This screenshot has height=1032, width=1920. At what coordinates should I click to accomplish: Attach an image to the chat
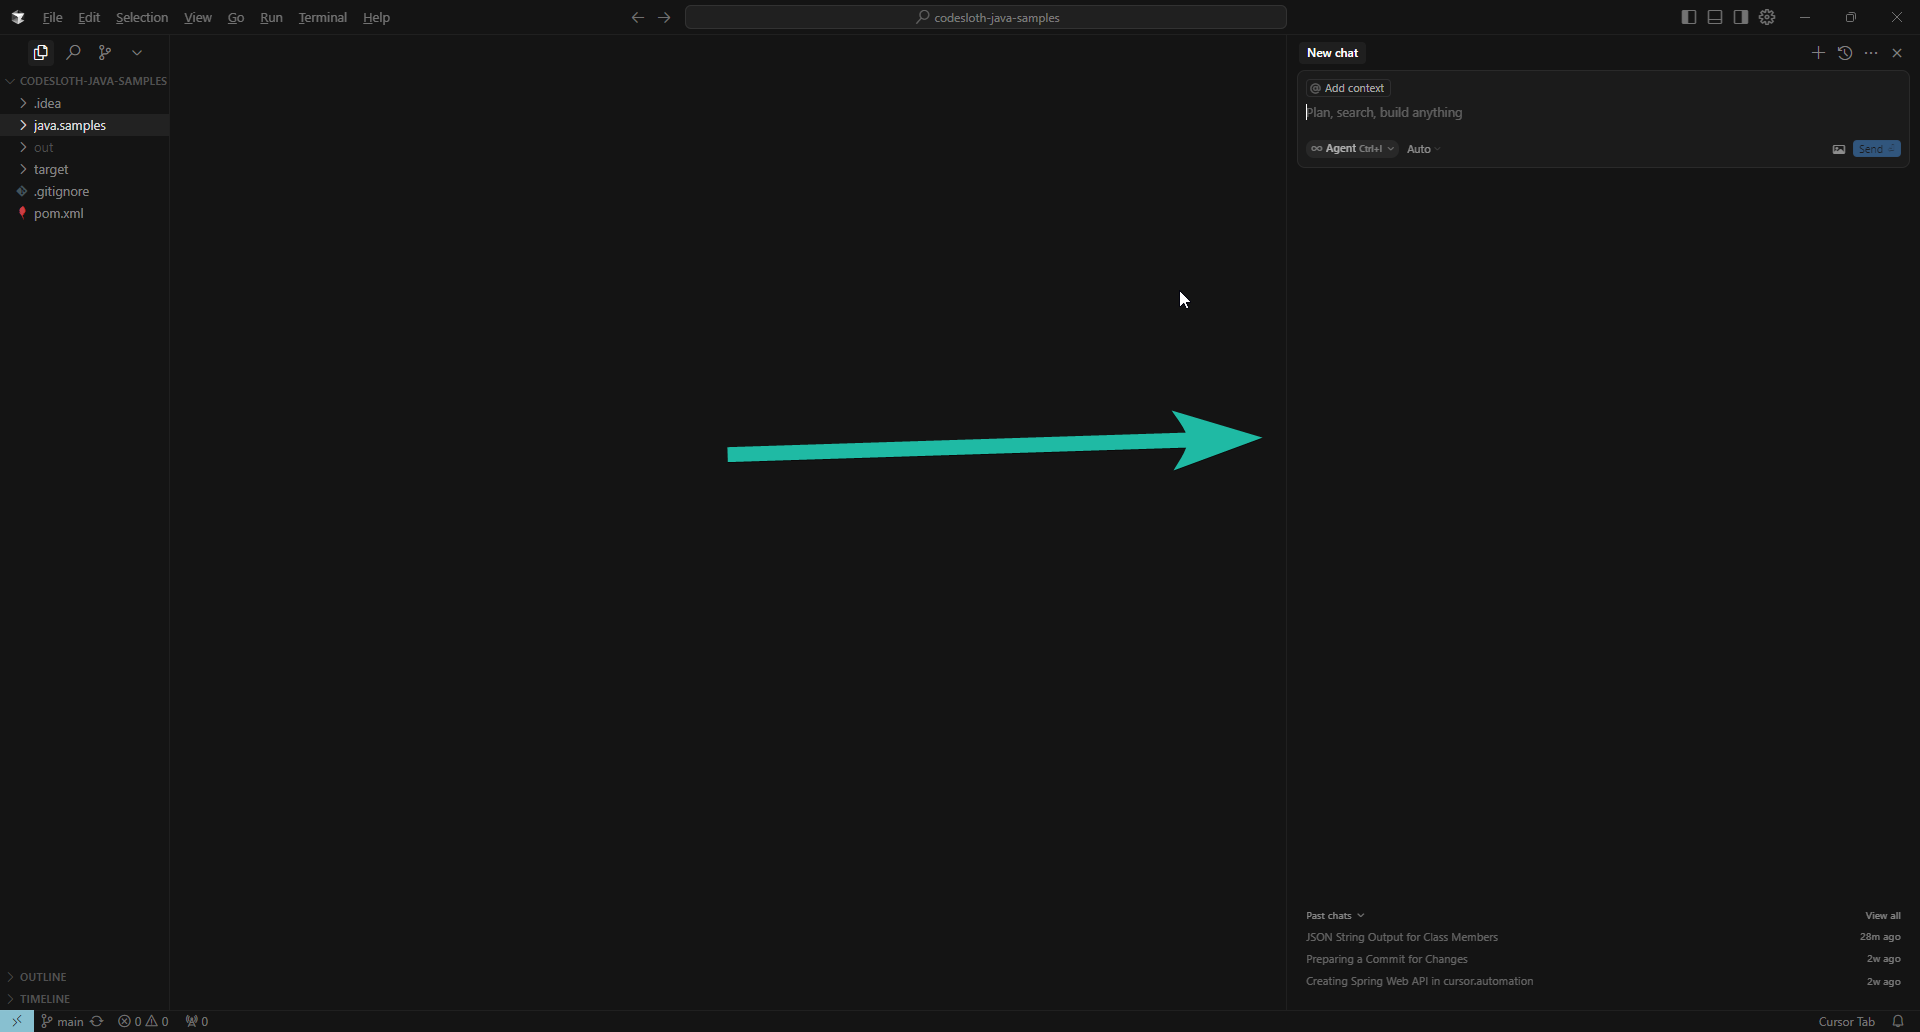[x=1838, y=149]
